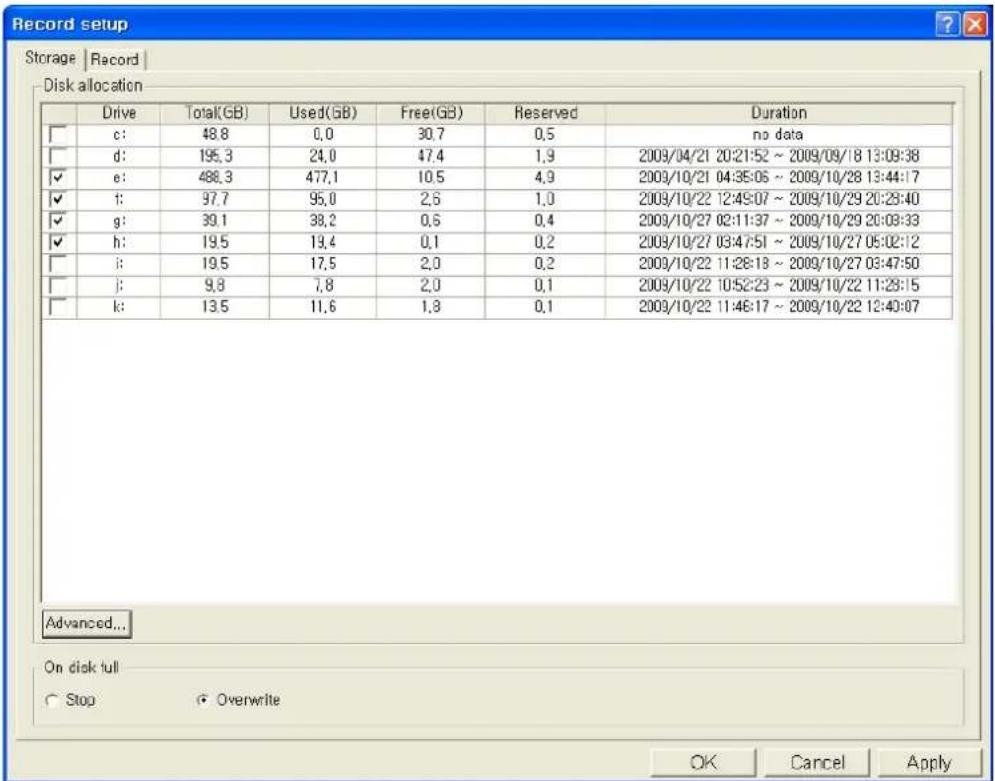Select the checkbox for drive j:
The width and height of the screenshot is (995, 781).
point(58,285)
